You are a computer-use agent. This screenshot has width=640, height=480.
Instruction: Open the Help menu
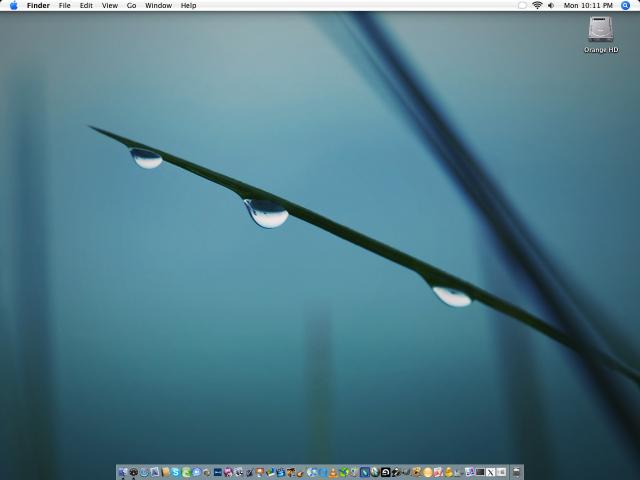[188, 6]
